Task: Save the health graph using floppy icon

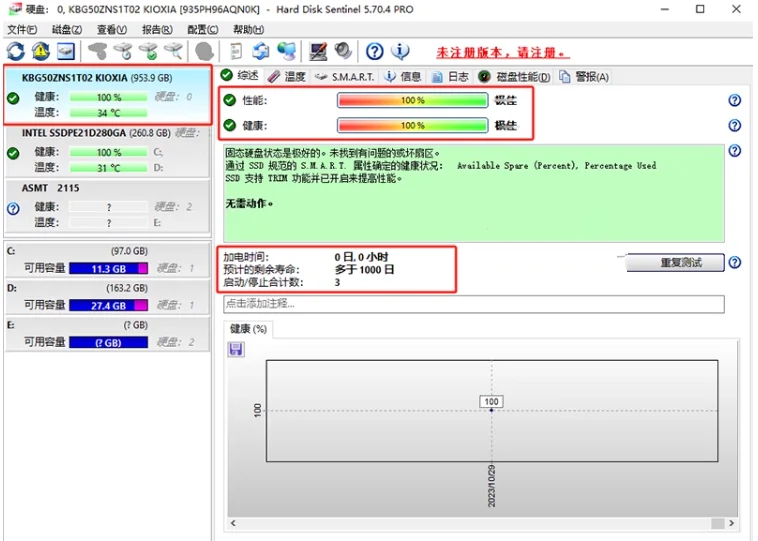Action: click(236, 349)
